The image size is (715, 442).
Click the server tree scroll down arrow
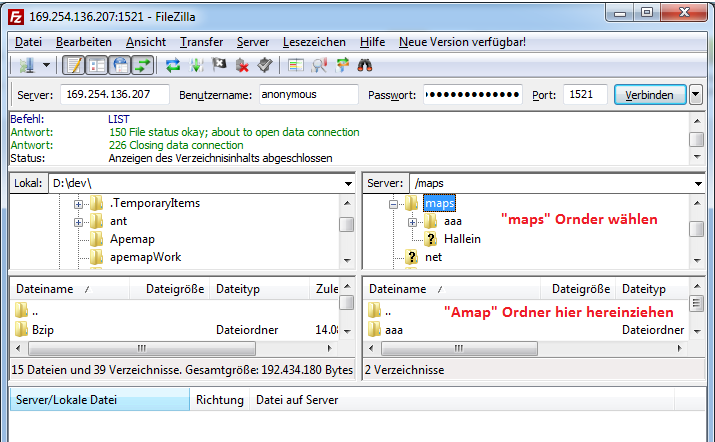click(x=697, y=260)
